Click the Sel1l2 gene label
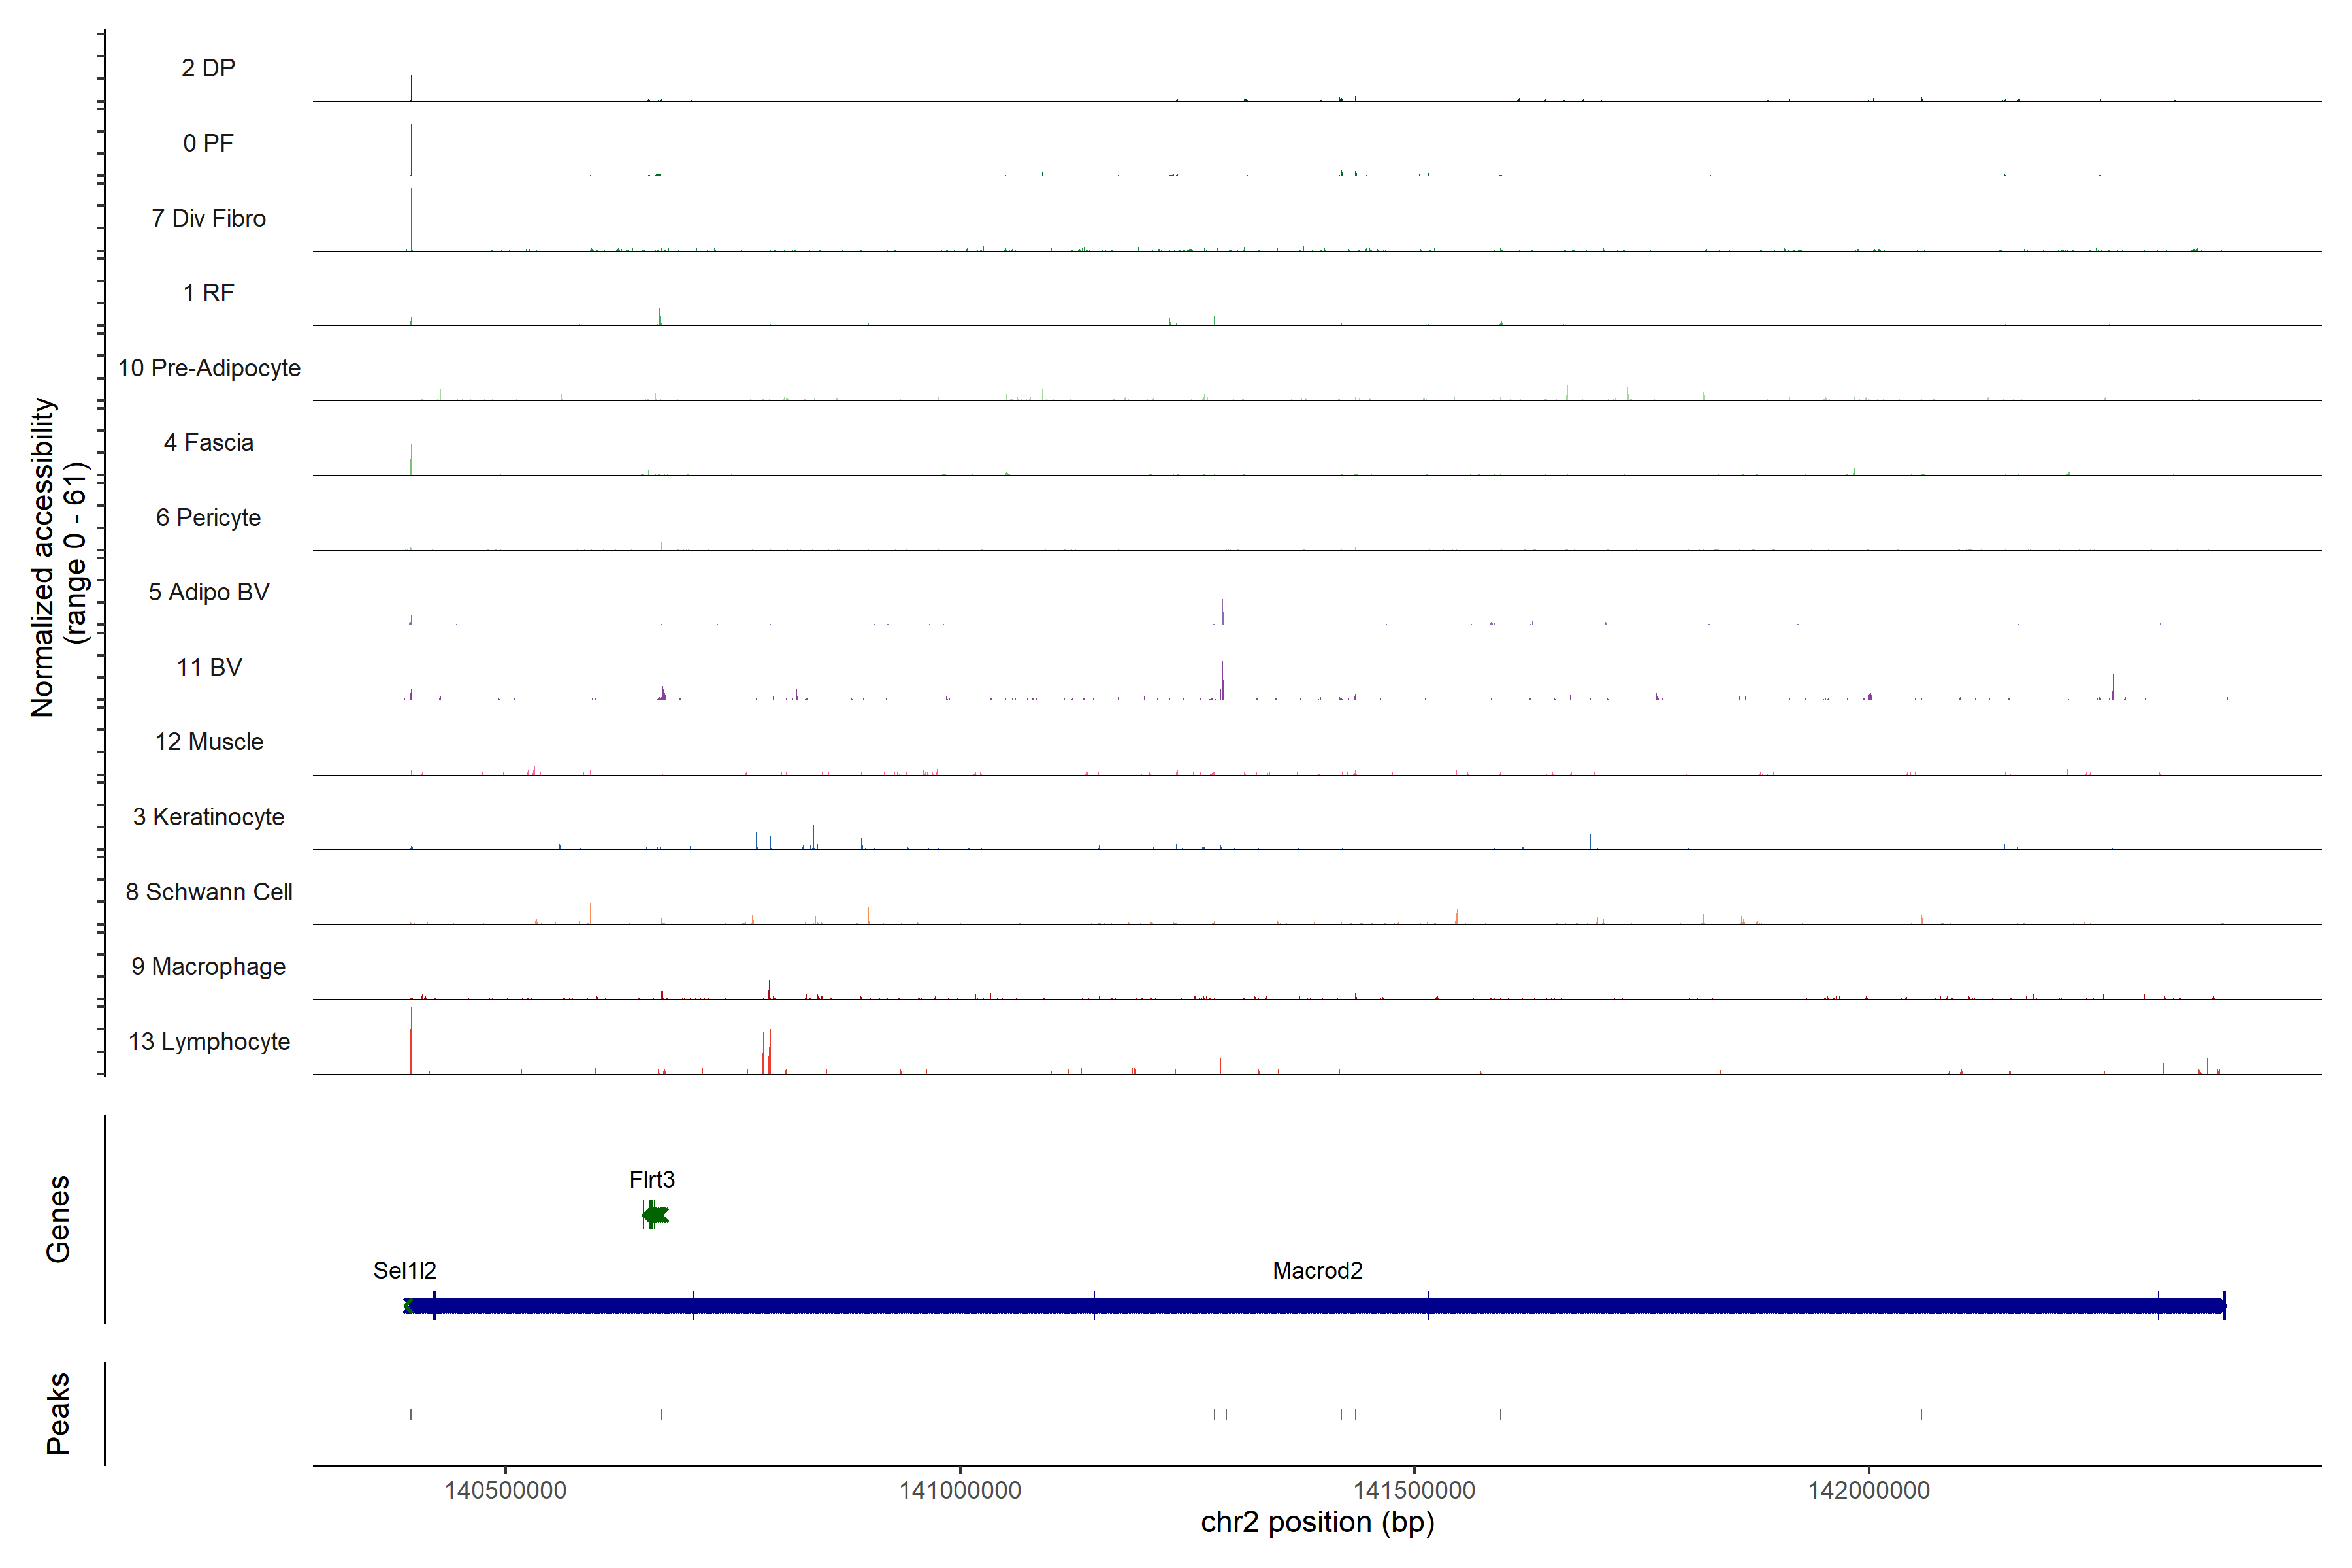This screenshot has height=1568, width=2352. tap(404, 1270)
